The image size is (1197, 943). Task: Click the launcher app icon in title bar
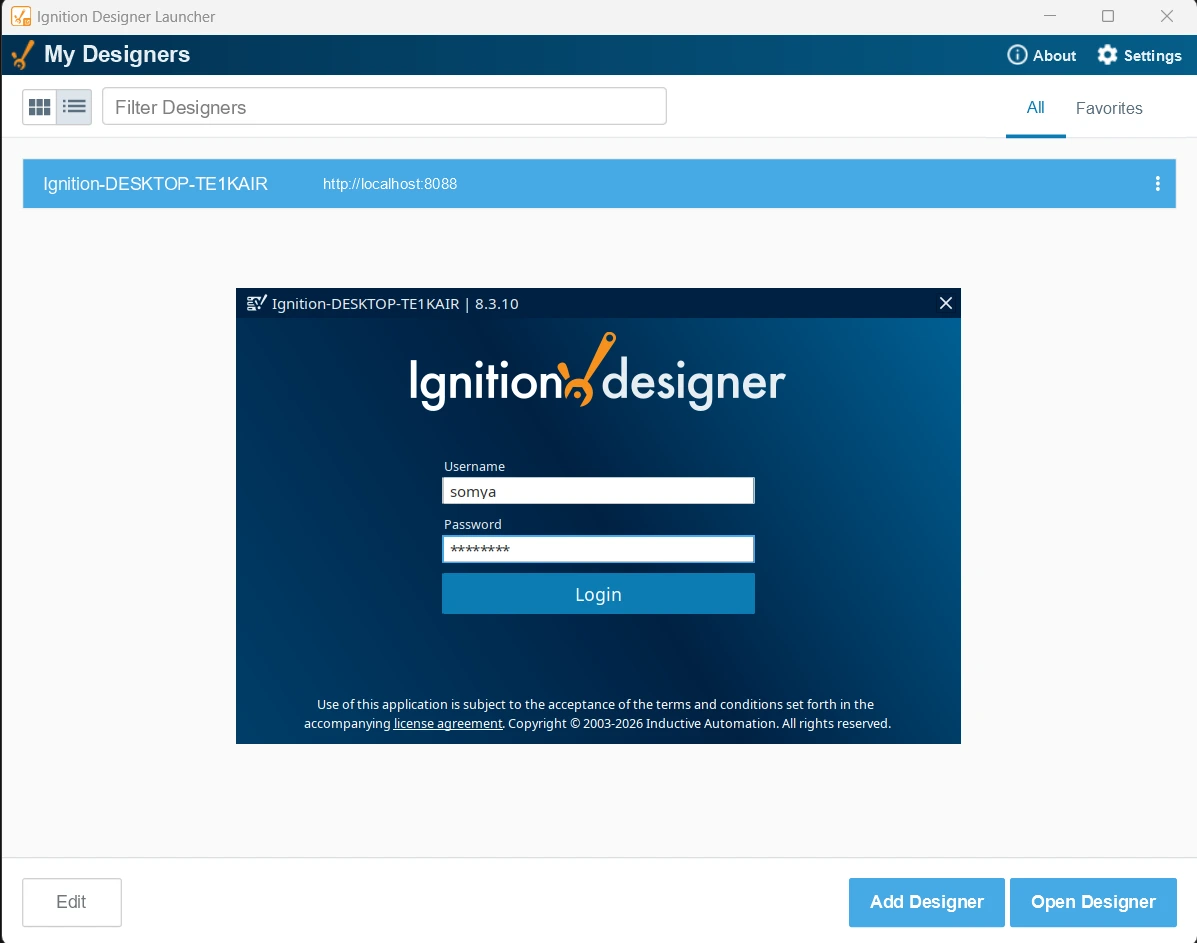(x=21, y=16)
